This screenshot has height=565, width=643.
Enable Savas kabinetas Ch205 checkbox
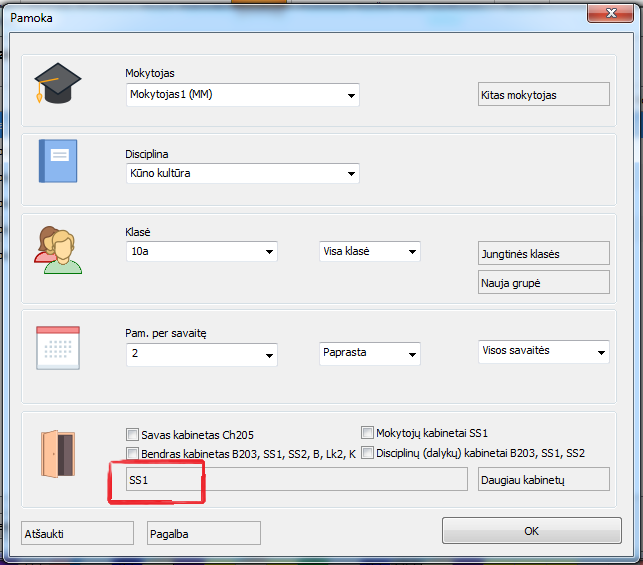tap(132, 435)
